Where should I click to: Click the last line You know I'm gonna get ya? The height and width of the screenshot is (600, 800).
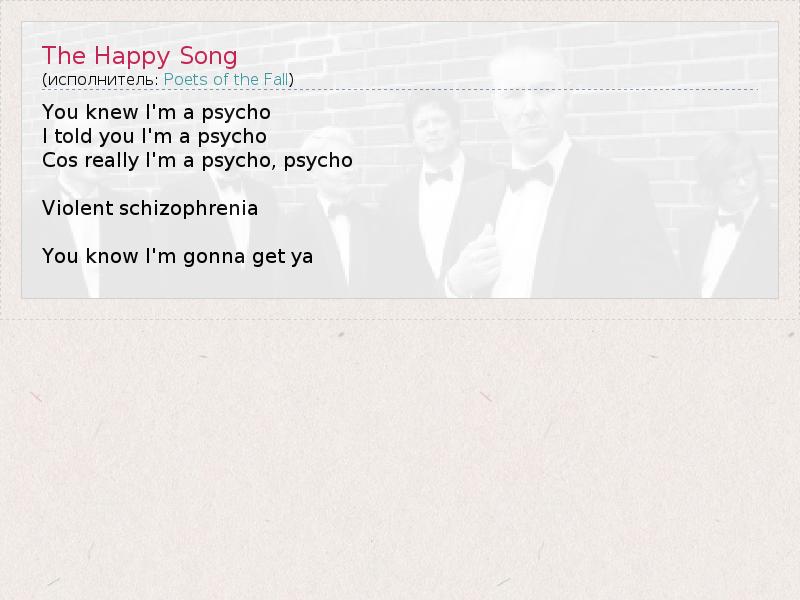point(177,256)
